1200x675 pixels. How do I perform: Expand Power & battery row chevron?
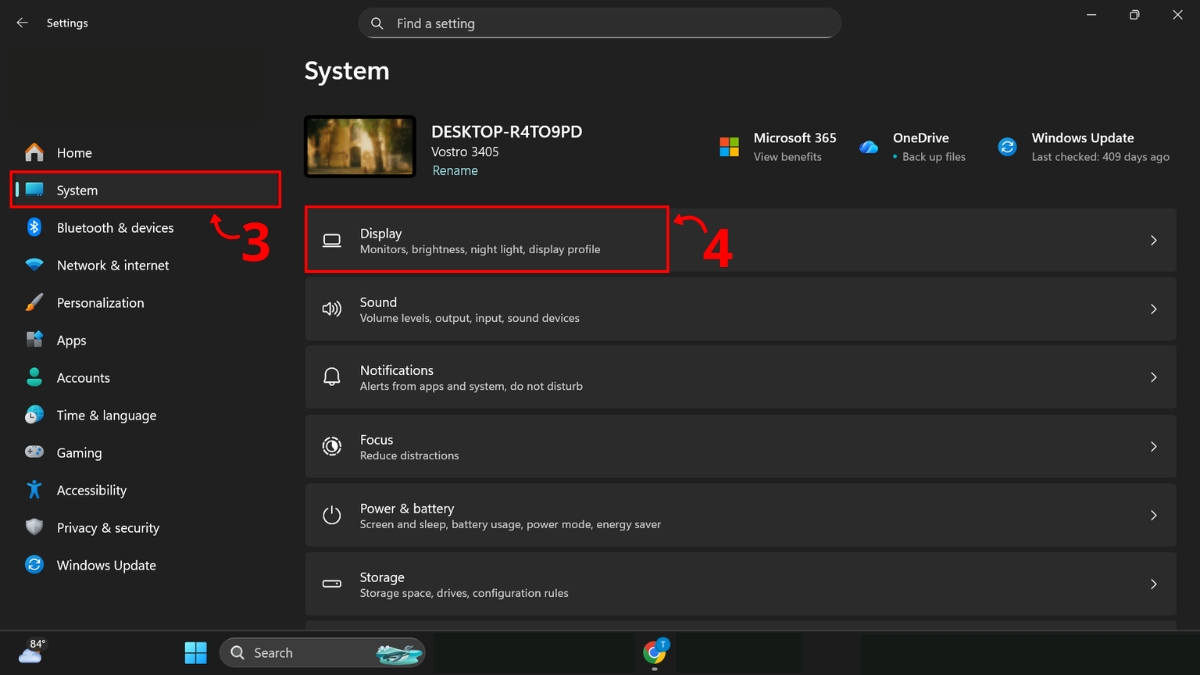click(1153, 515)
